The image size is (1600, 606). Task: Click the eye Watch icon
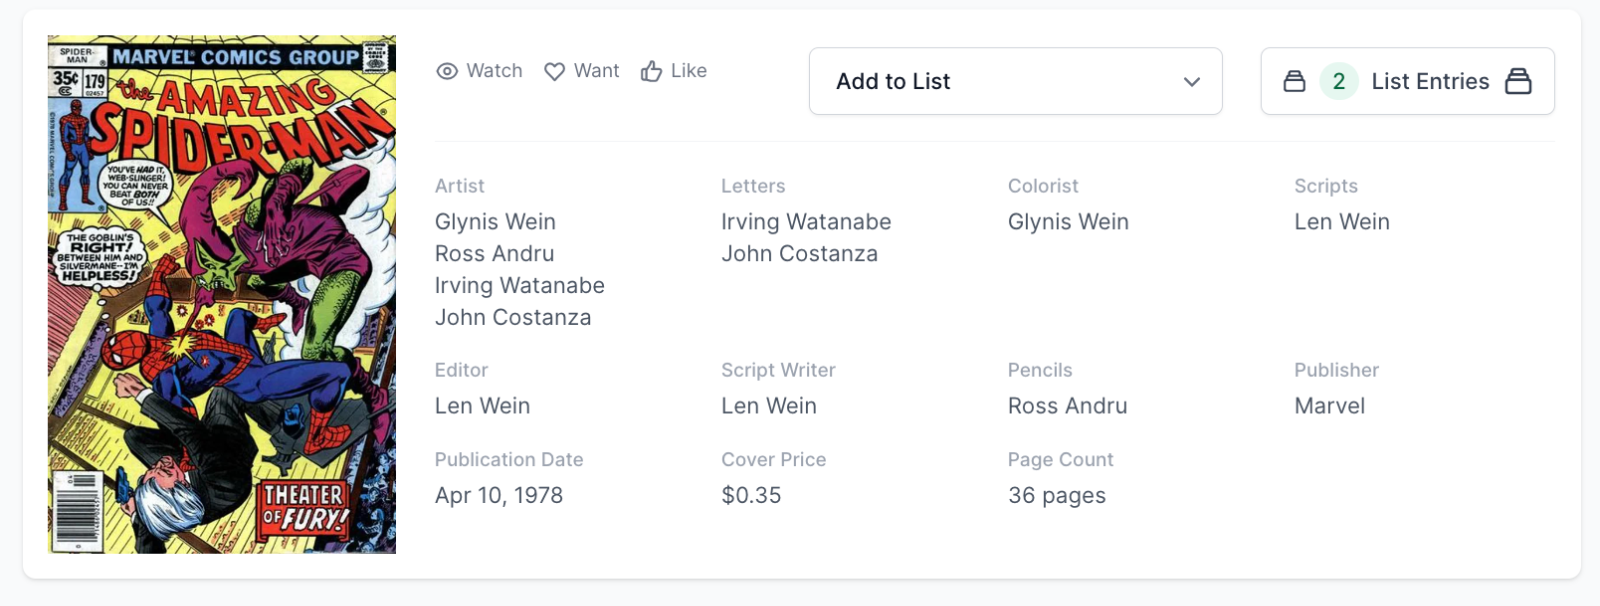coord(447,71)
